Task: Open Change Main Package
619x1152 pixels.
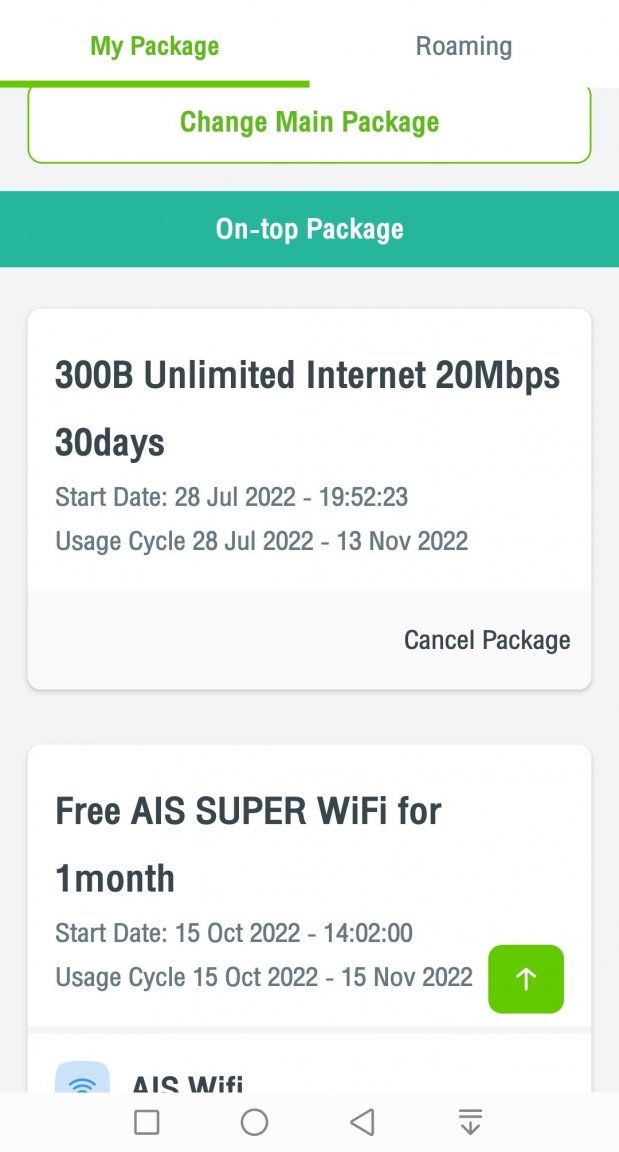Action: tap(309, 123)
